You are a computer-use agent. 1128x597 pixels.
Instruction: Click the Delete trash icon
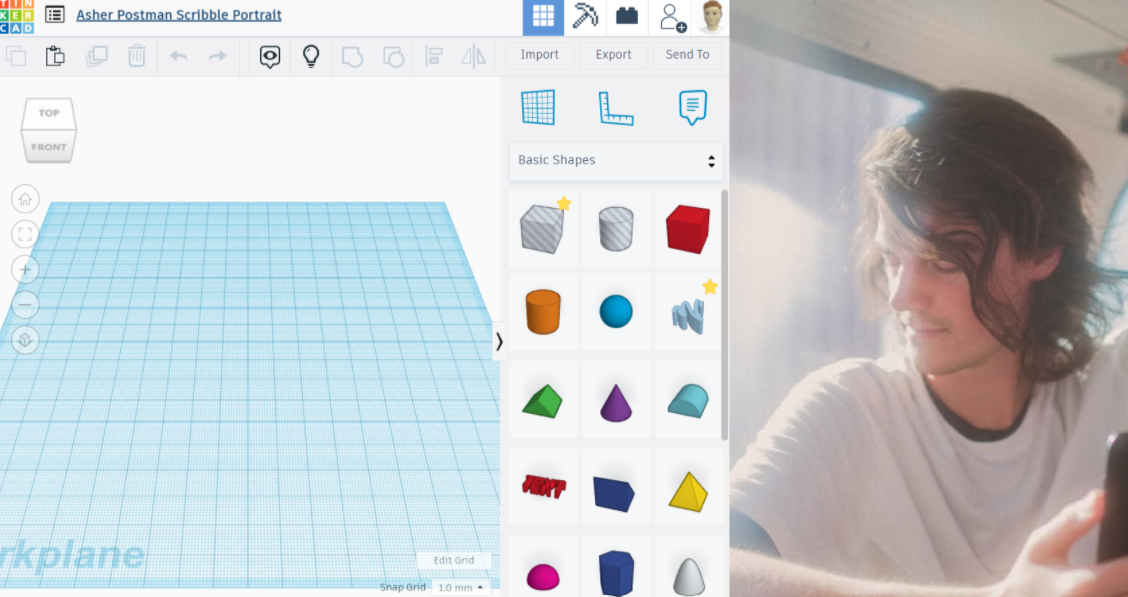137,56
